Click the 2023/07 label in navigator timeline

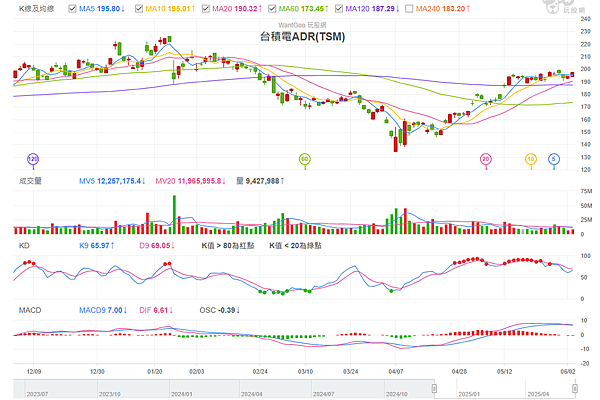coord(37,394)
